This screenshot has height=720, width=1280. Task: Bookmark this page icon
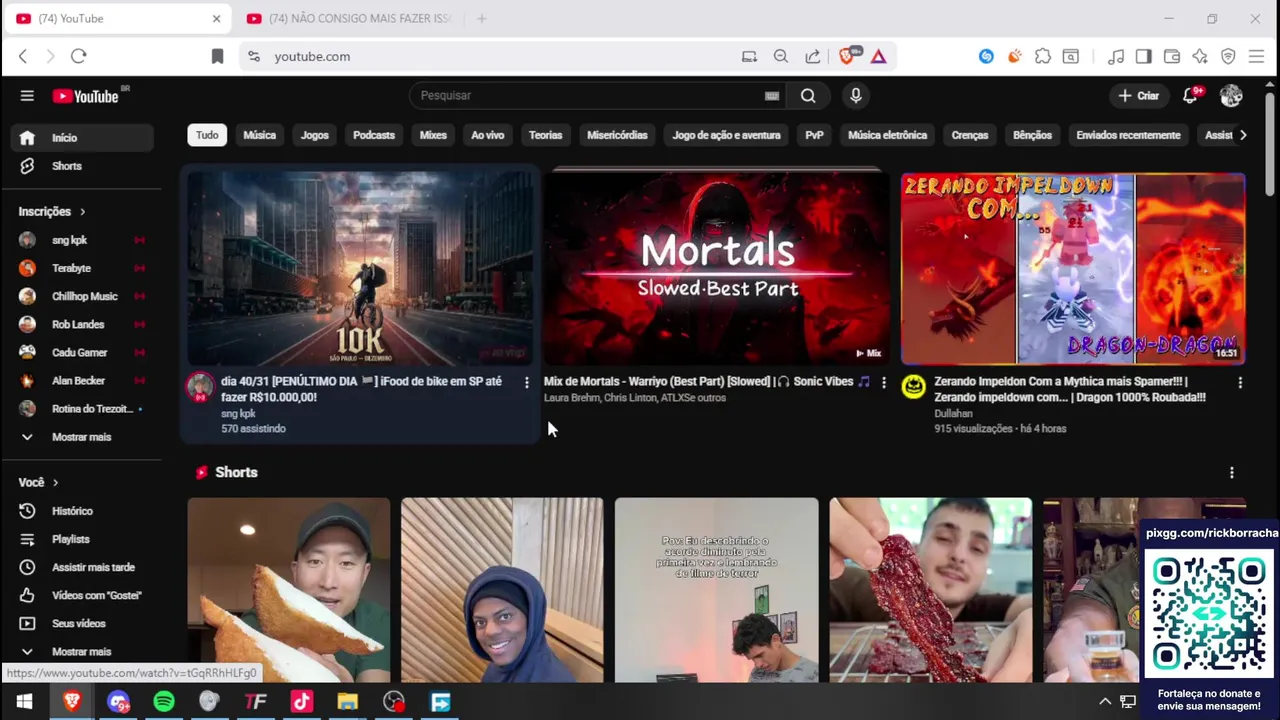pos(217,57)
